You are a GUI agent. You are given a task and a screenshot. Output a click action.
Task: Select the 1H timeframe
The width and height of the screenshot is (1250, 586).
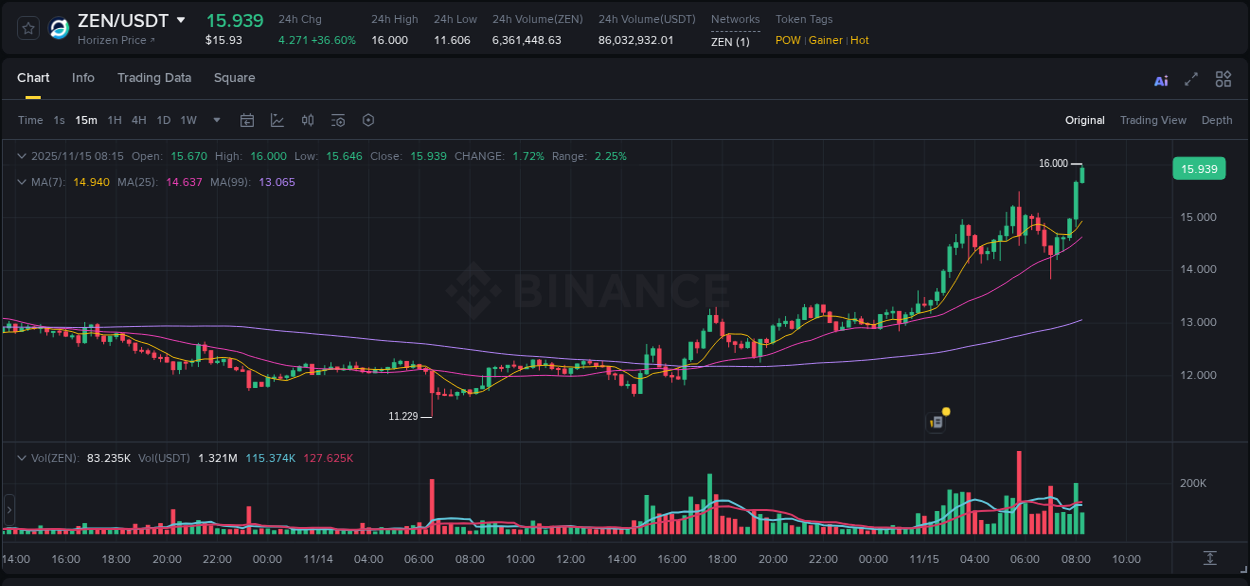(116, 120)
